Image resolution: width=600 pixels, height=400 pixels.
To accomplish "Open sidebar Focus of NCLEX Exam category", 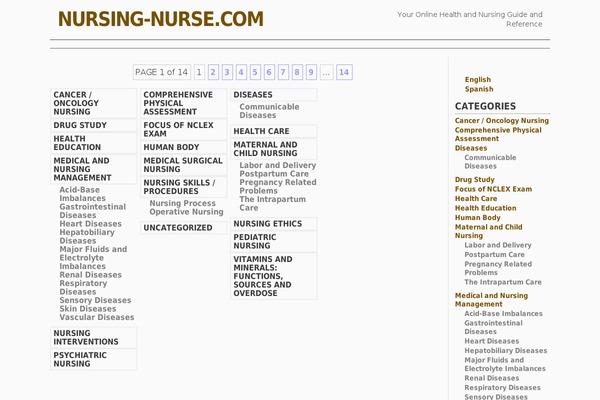I will tap(493, 189).
